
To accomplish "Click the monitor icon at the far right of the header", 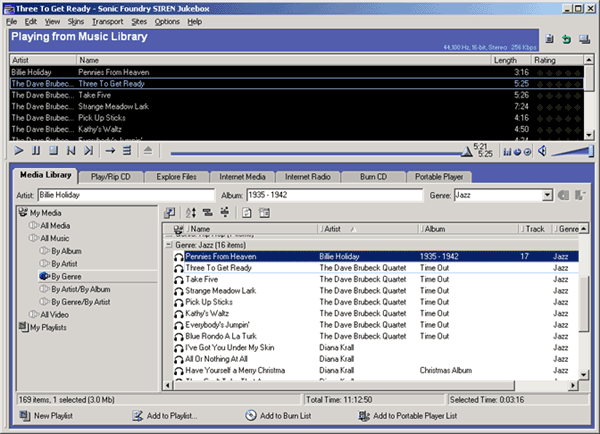I will click(584, 39).
